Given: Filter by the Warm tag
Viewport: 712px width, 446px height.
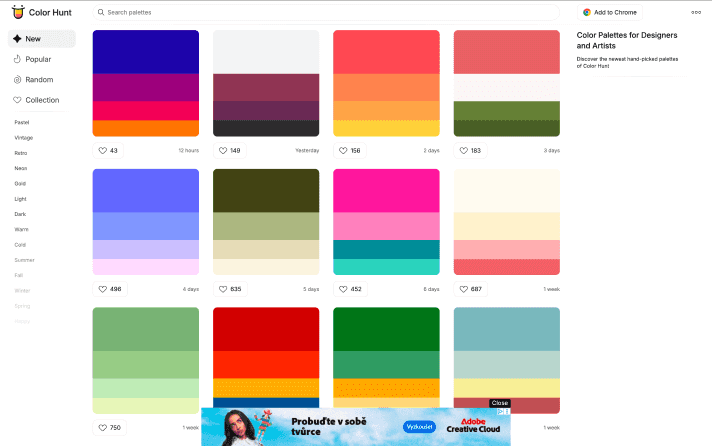Looking at the screenshot, I should [21, 229].
